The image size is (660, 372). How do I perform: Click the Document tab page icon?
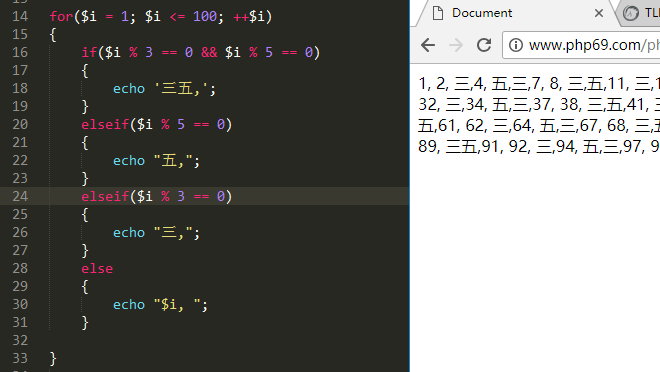pos(438,13)
